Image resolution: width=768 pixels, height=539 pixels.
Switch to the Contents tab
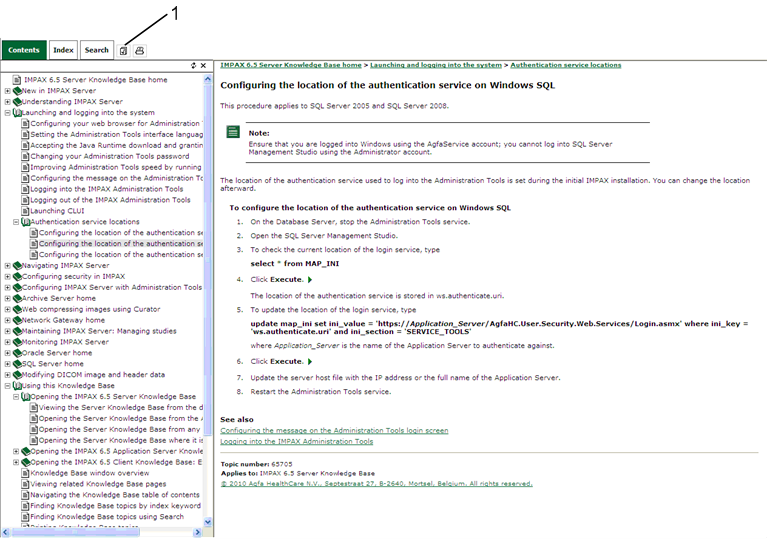click(24, 50)
